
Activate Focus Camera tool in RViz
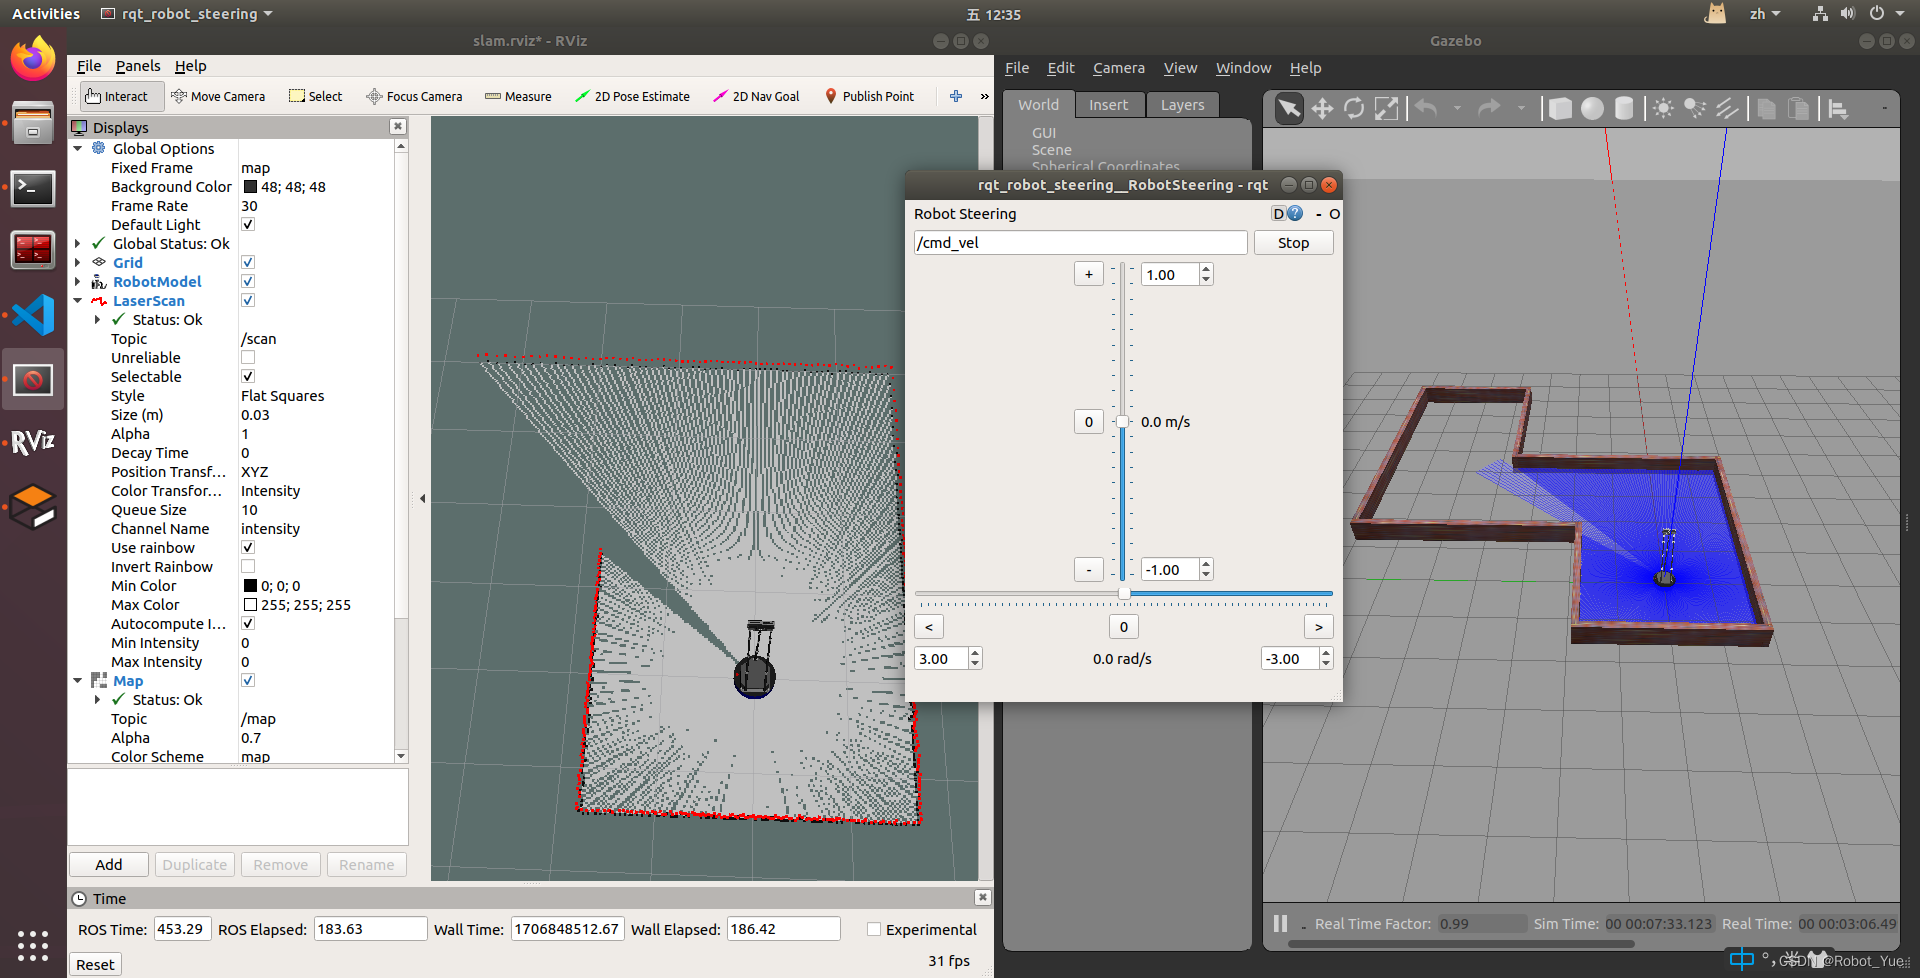(414, 96)
